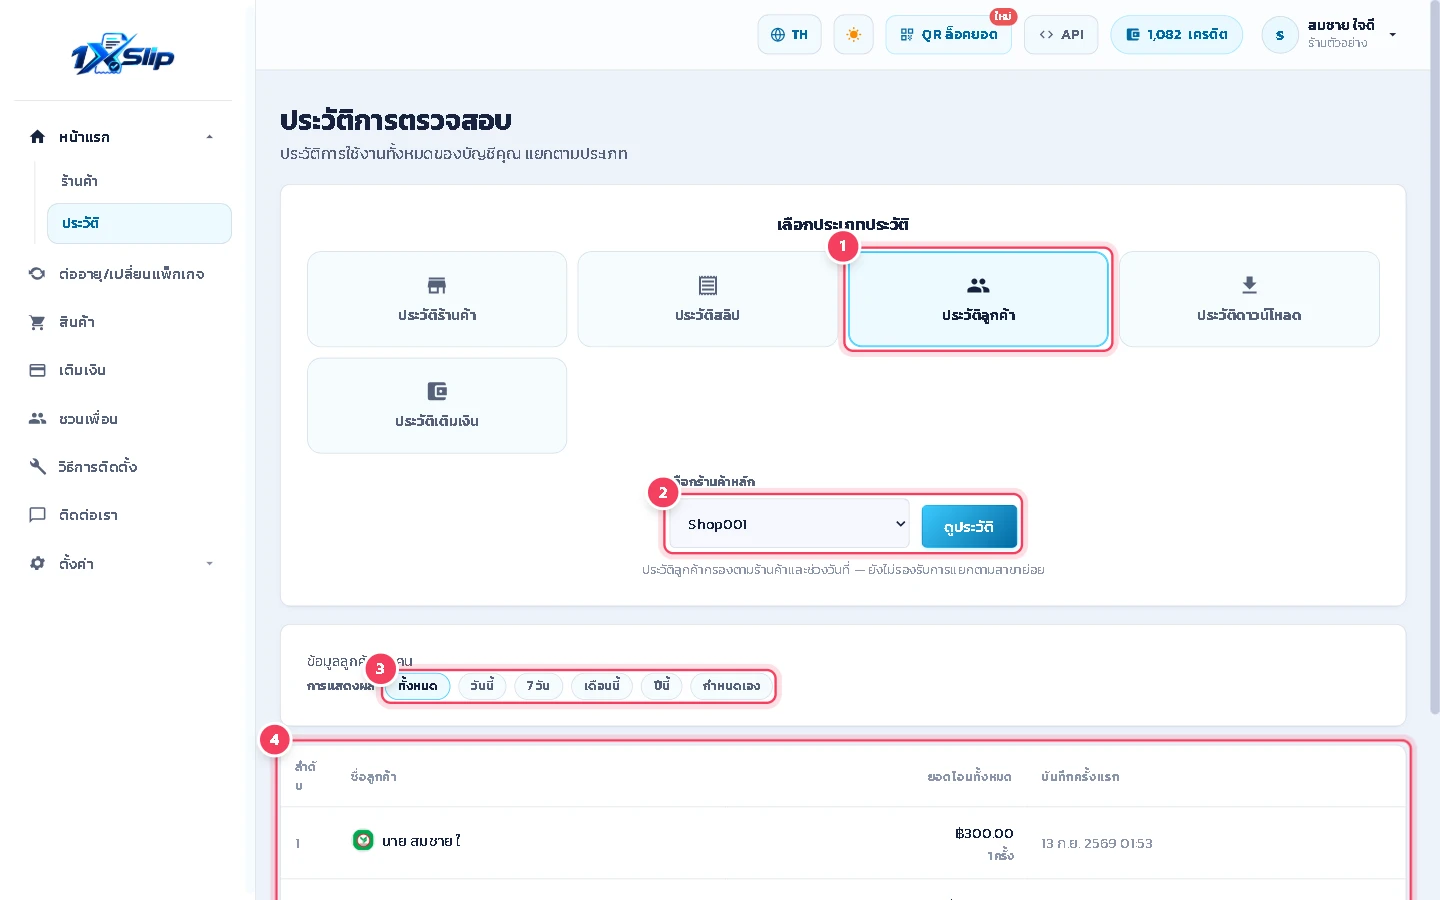Select the วันนี้ display filter chip
The image size is (1440, 900).
coord(482,686)
